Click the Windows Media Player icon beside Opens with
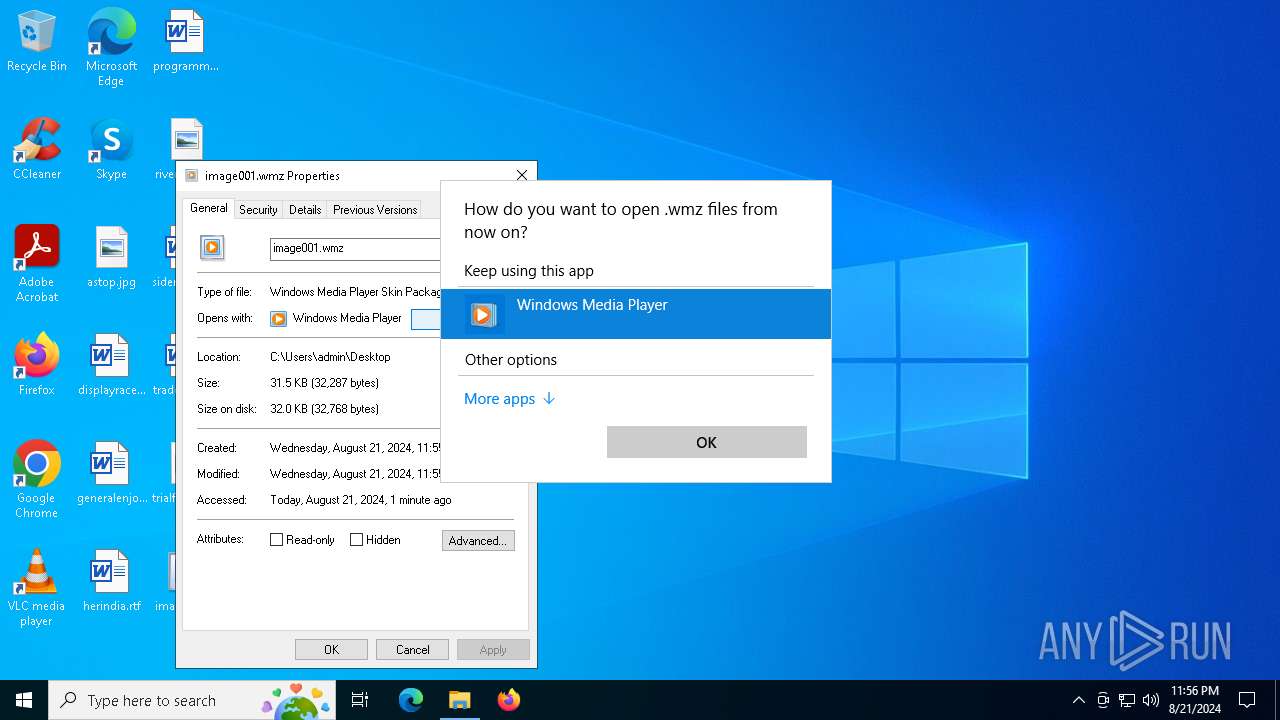Viewport: 1280px width, 720px height. [279, 318]
